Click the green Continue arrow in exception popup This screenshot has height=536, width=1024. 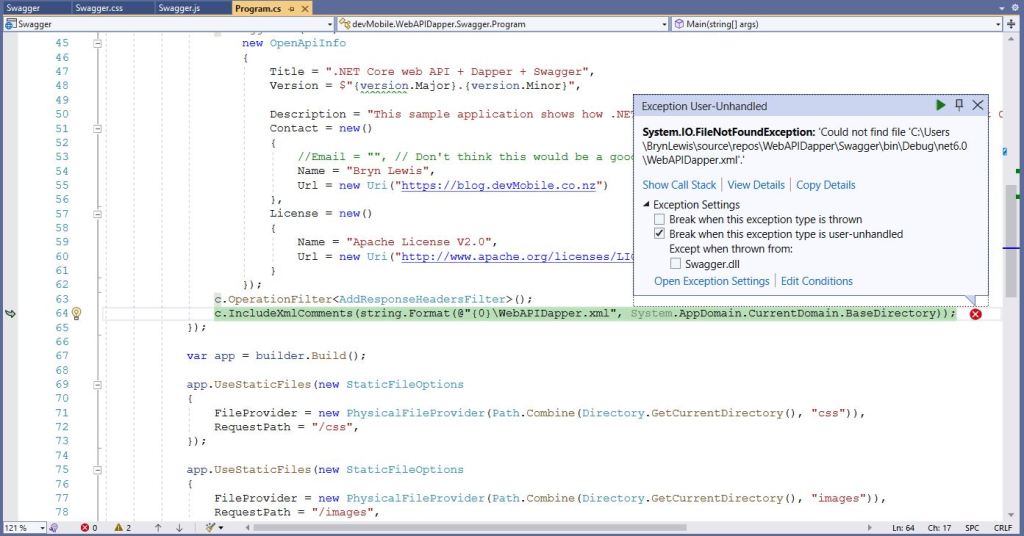pos(940,105)
